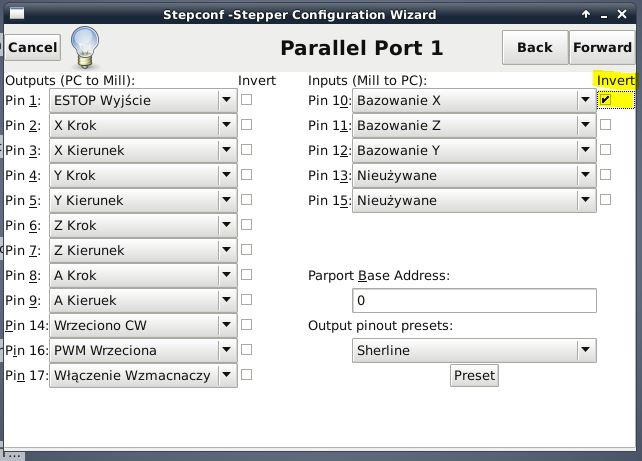The height and width of the screenshot is (461, 642).
Task: Enable Invert checkbox for Pin 1 output
Action: click(x=246, y=99)
